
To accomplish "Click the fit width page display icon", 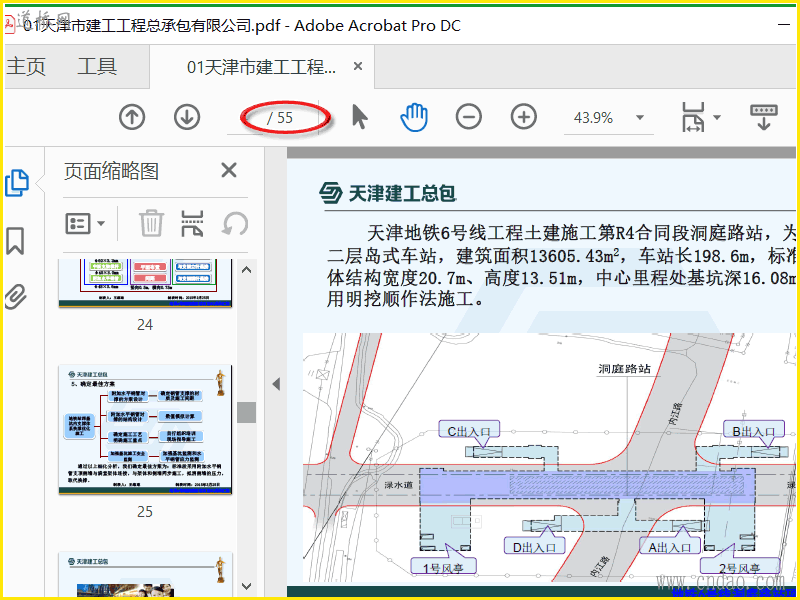I will coord(693,117).
